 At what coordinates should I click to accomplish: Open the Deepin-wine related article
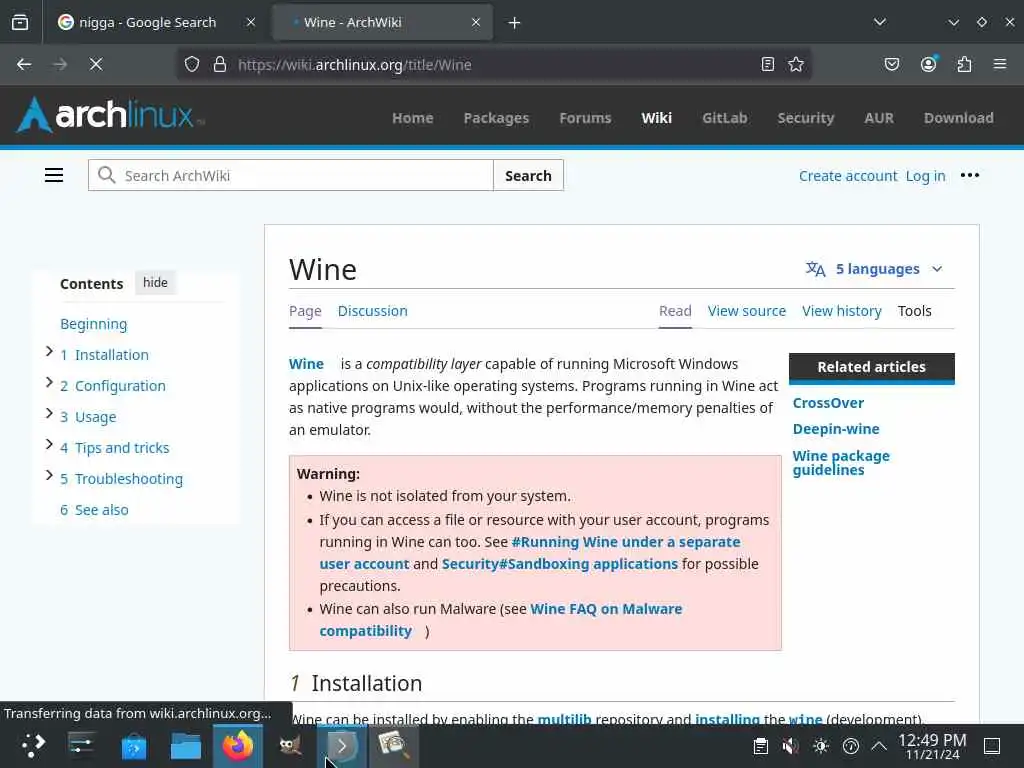coord(836,429)
